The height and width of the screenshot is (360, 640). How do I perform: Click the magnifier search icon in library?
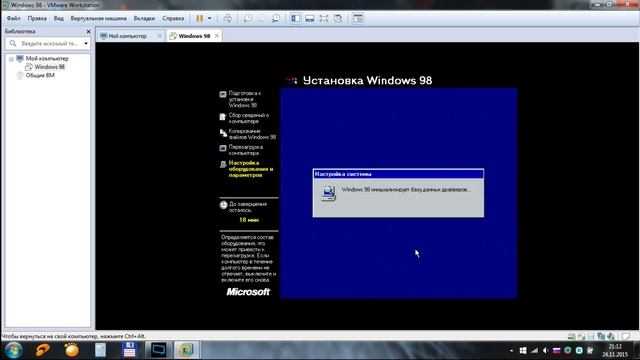click(x=13, y=43)
